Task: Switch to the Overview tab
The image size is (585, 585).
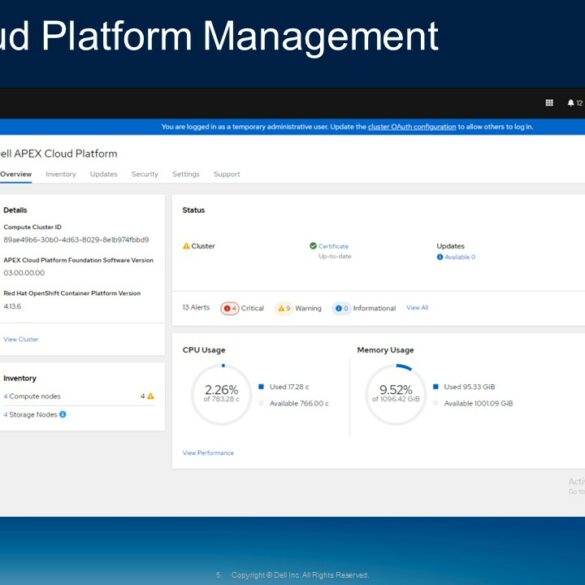Action: coord(16,174)
